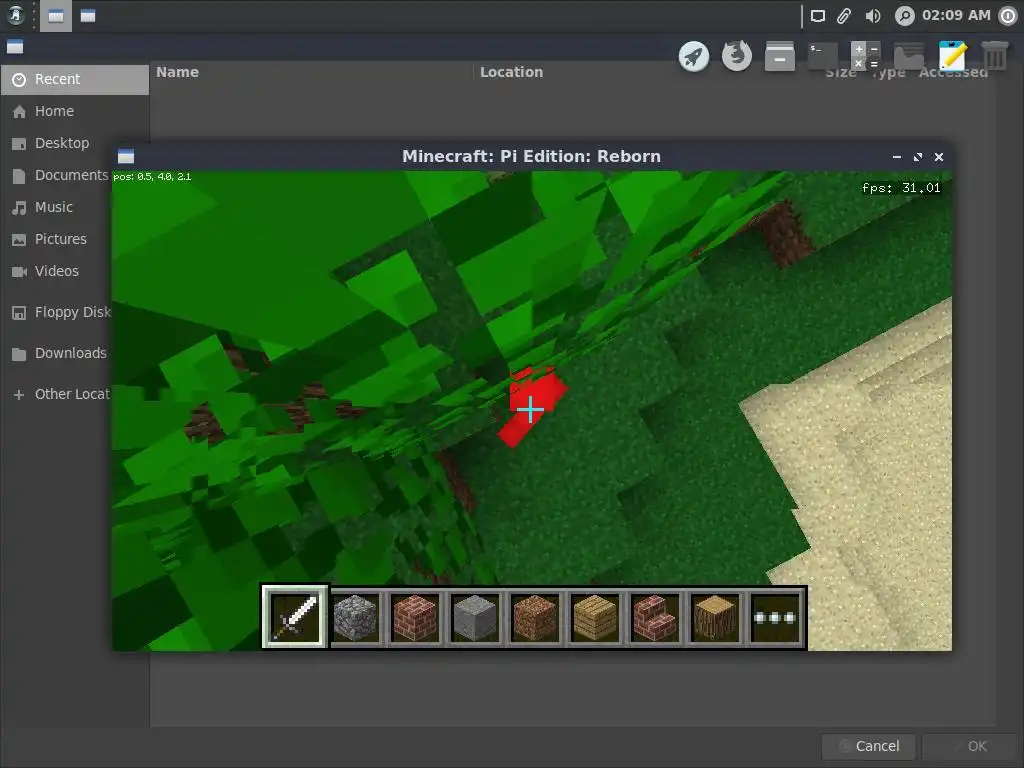1024x768 pixels.
Task: Open the main menu at the panel's left end
Action: pyautogui.click(x=16, y=16)
